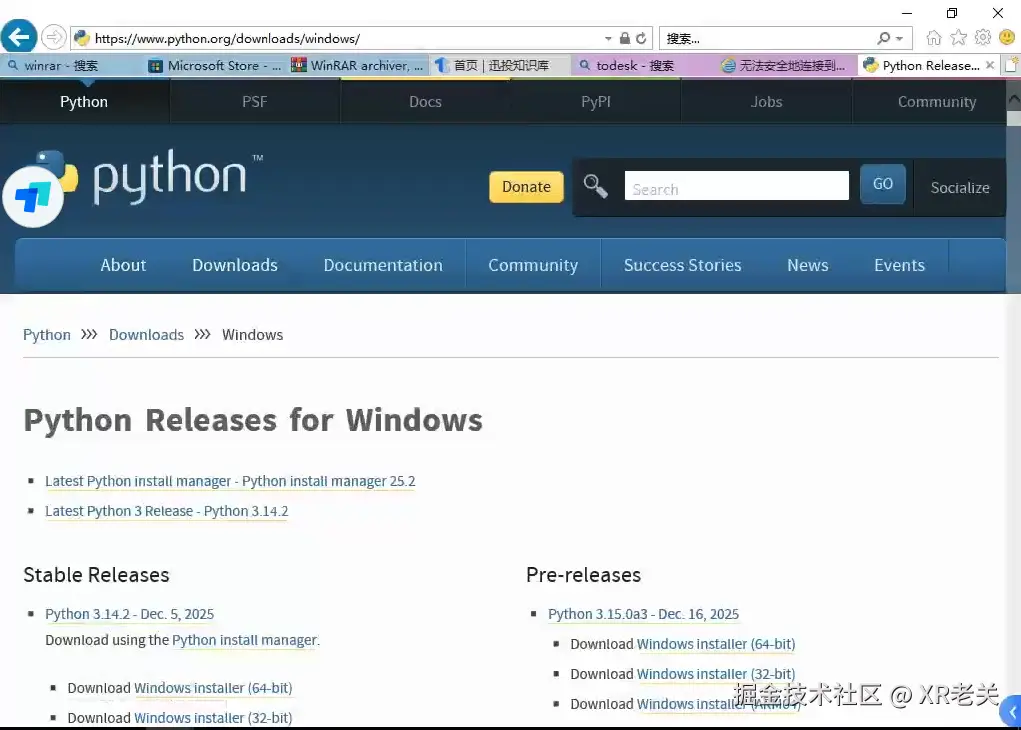This screenshot has height=730, width=1021.
Task: Switch to the 'todesk - 搜索' tab
Action: point(643,65)
